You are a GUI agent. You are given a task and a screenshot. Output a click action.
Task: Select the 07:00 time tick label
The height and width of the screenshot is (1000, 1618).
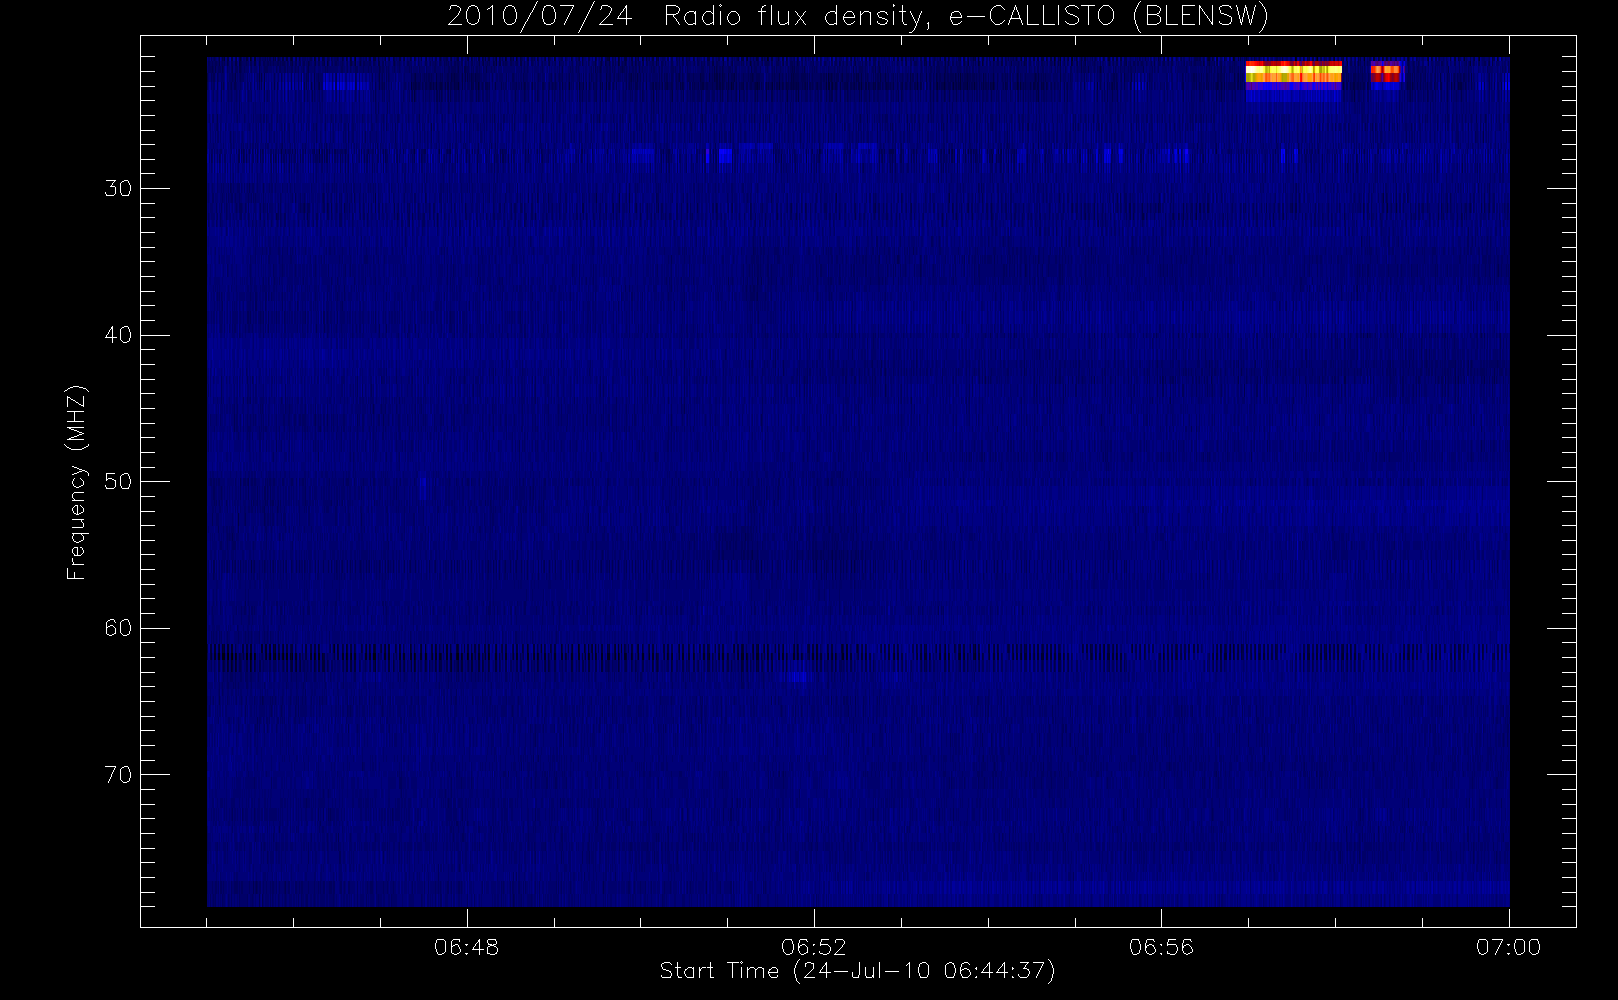tap(1508, 946)
